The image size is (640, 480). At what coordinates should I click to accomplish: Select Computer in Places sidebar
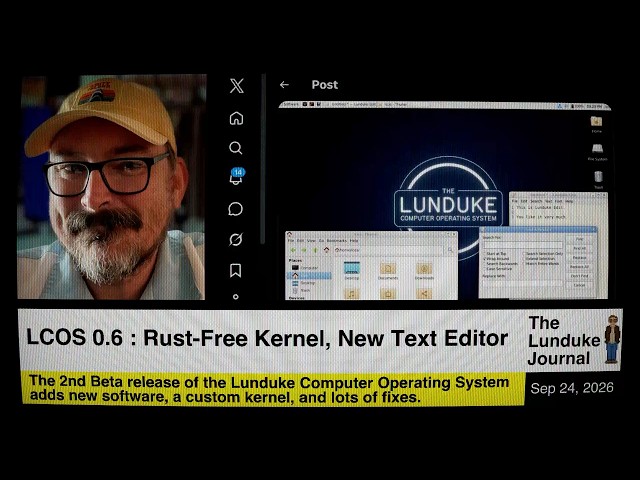tap(305, 268)
